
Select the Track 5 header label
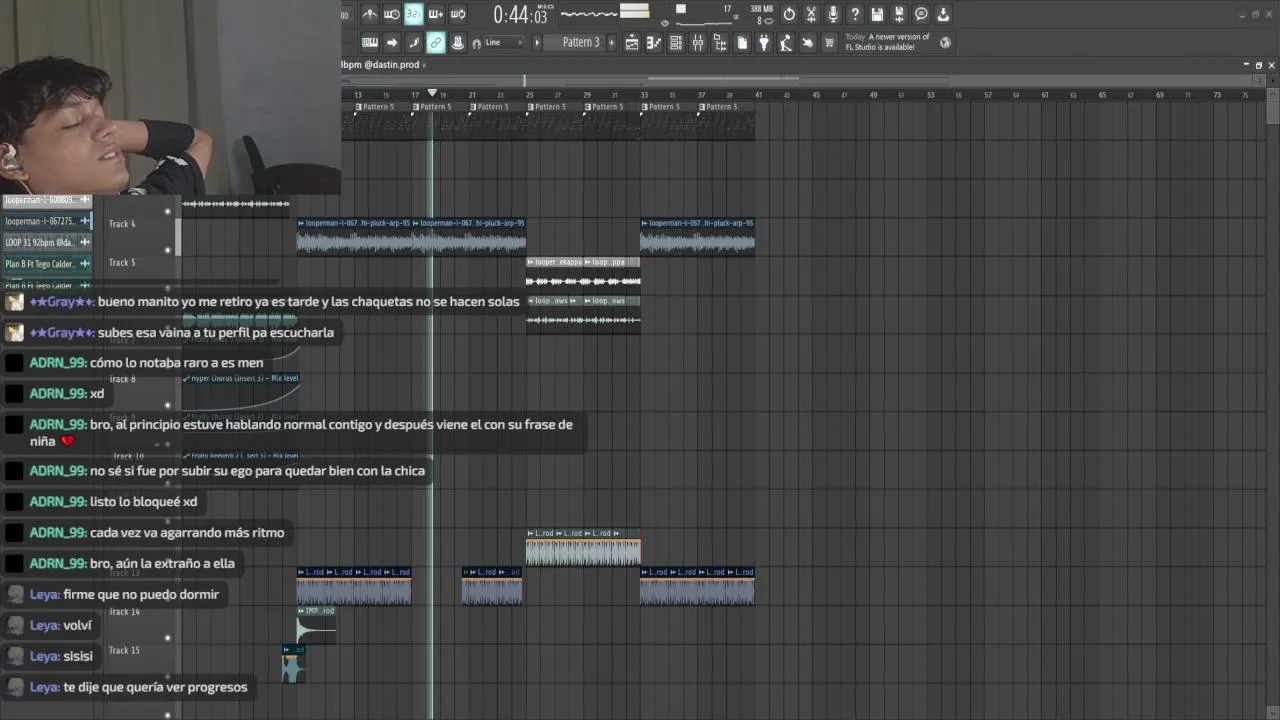tap(122, 263)
